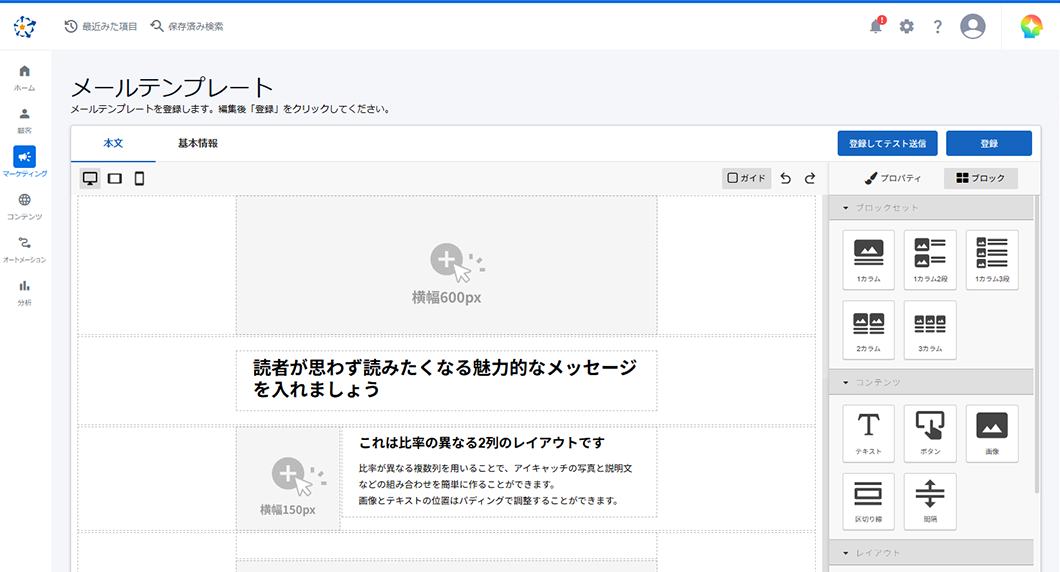
Task: Toggle the ガイド guide checkbox
Action: pyautogui.click(x=746, y=178)
